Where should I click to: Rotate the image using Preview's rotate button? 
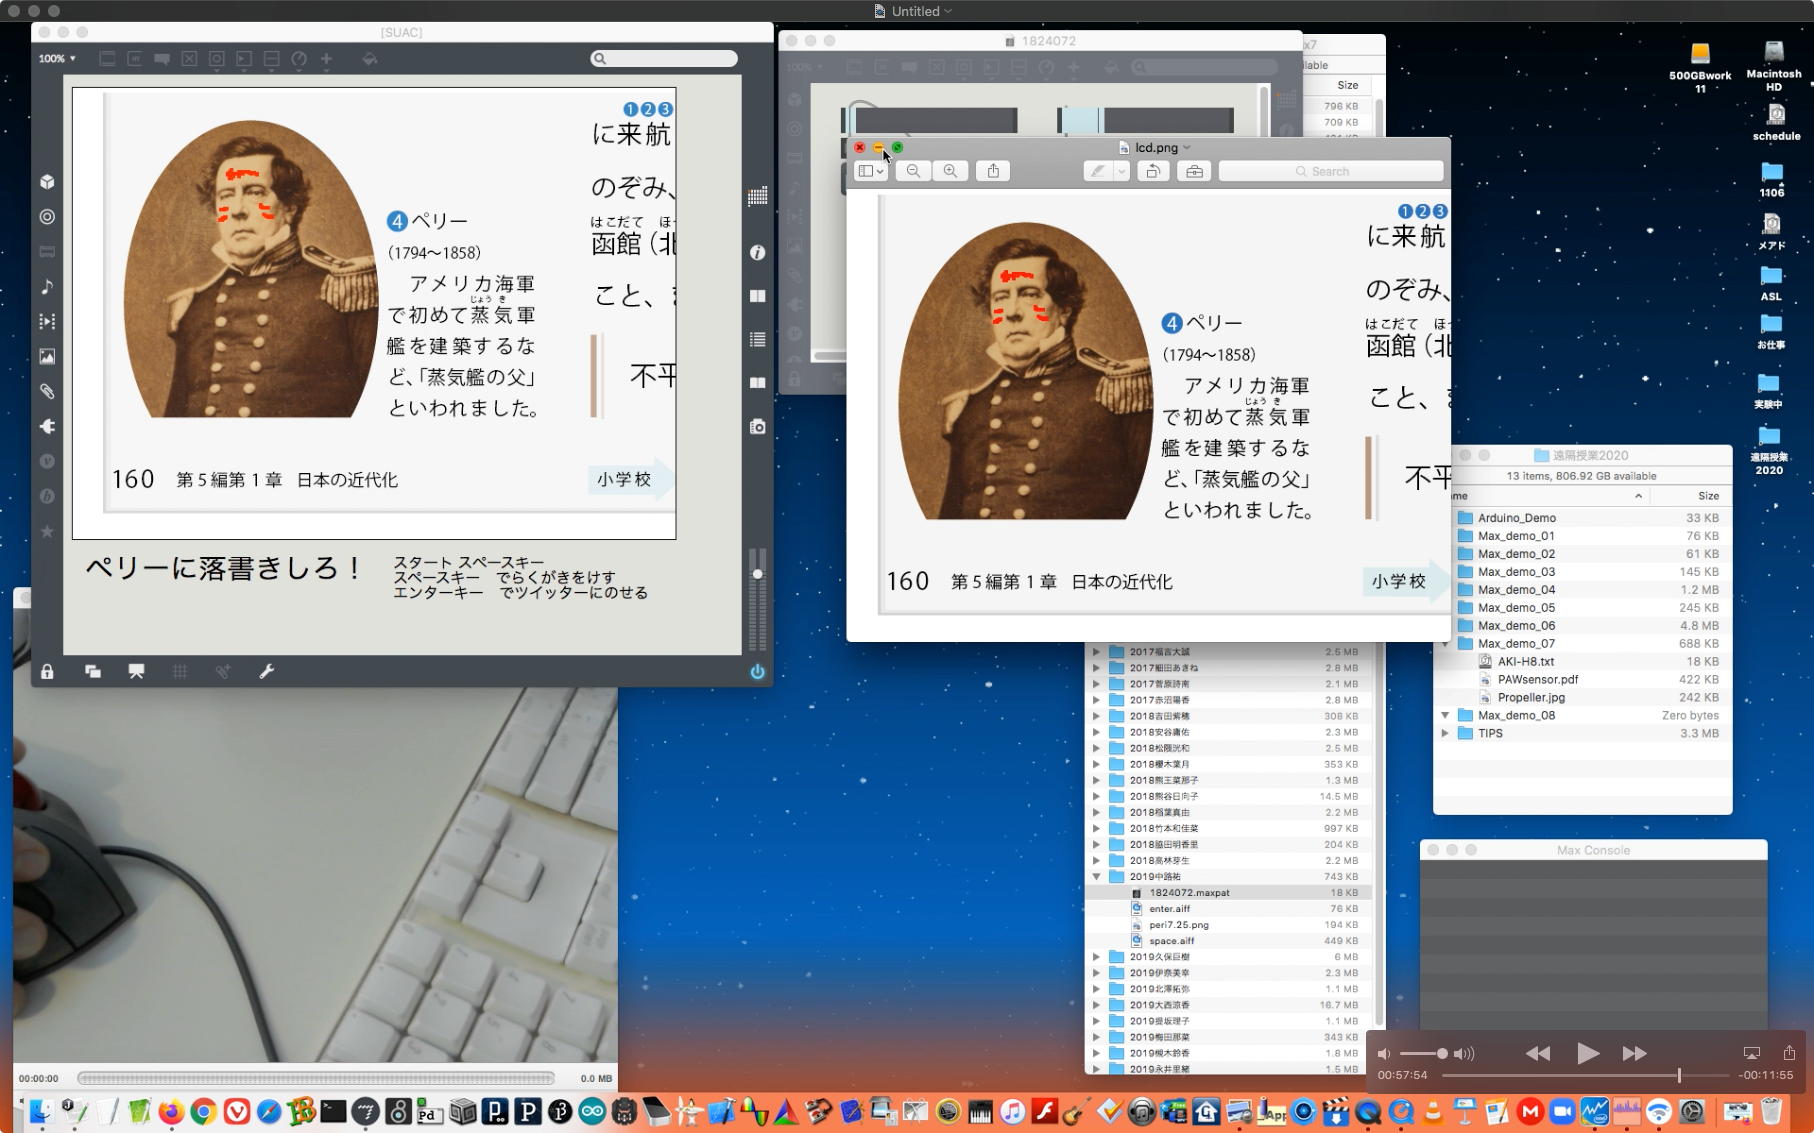(1153, 171)
